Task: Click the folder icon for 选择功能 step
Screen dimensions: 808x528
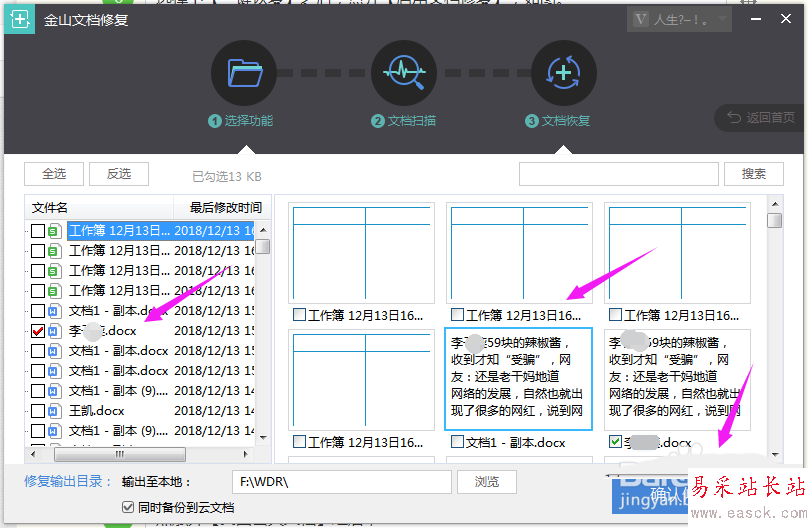Action: point(245,73)
